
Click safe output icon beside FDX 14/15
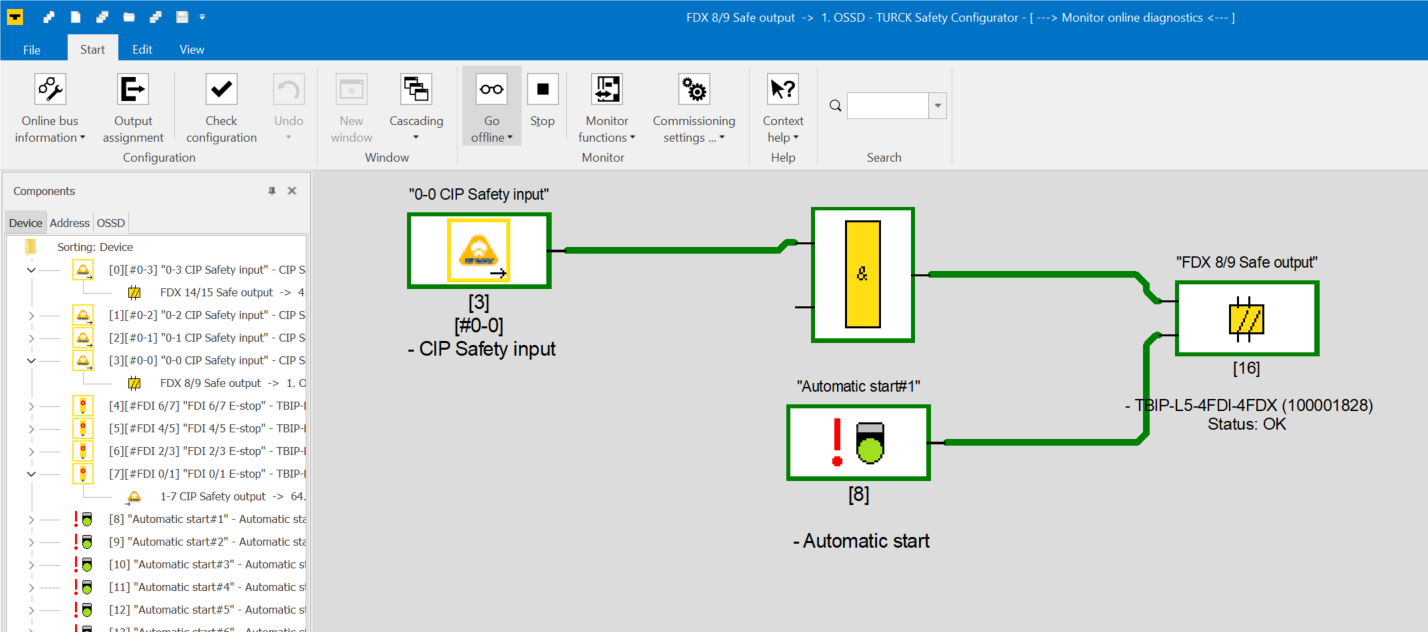[134, 293]
